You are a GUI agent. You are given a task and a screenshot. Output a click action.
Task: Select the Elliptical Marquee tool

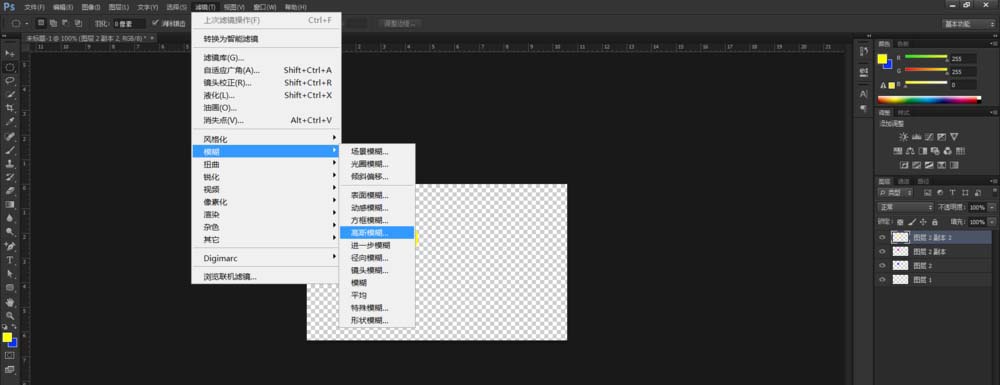point(10,67)
